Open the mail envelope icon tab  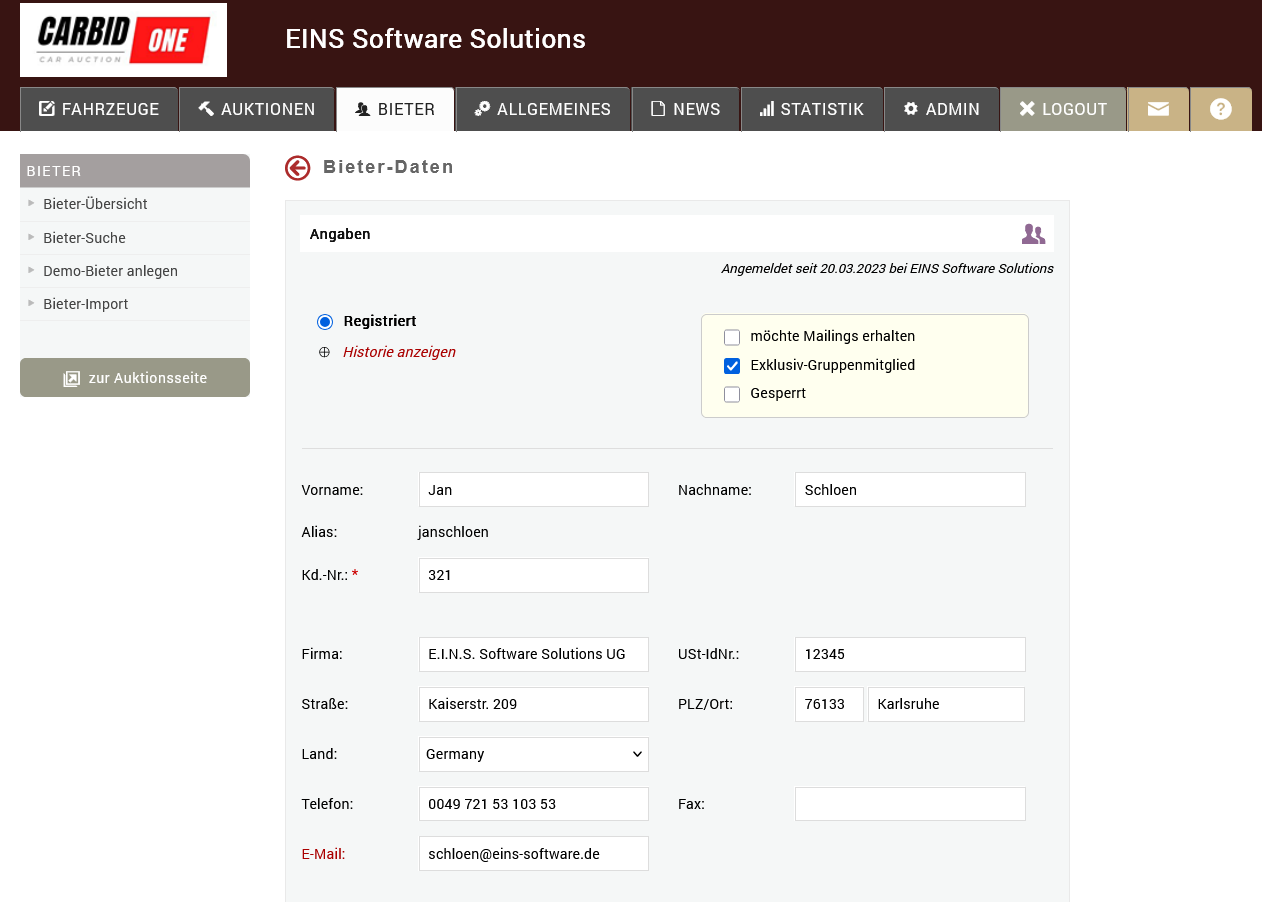(x=1158, y=109)
